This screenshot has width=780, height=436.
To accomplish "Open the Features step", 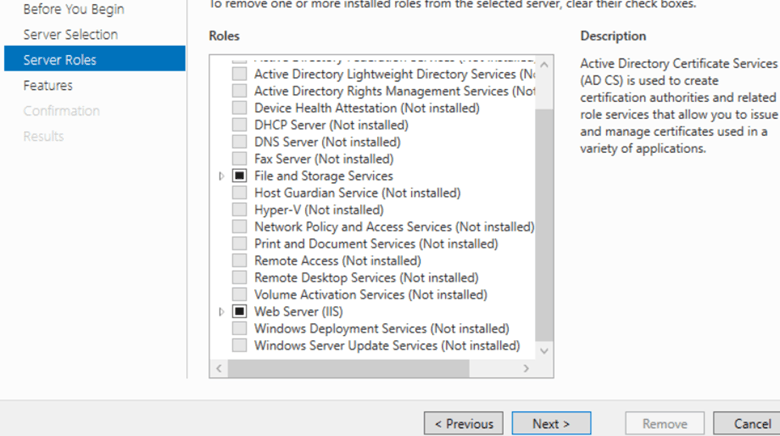I will [x=48, y=85].
